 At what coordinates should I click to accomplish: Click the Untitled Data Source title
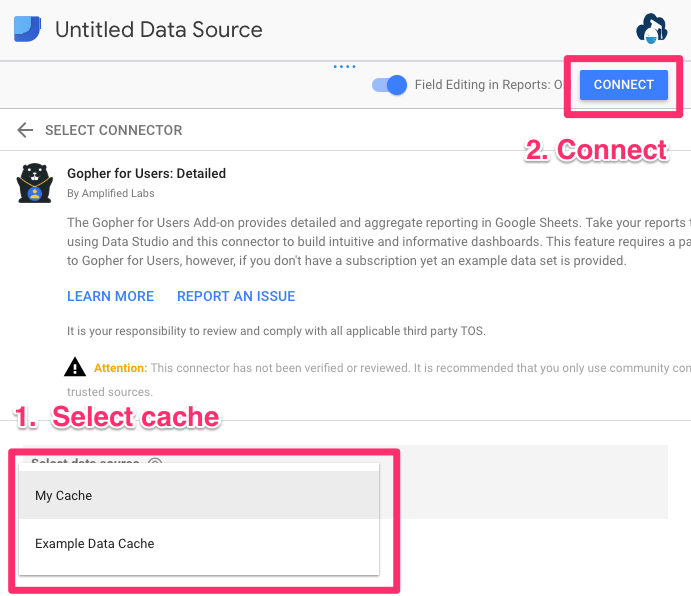(158, 30)
